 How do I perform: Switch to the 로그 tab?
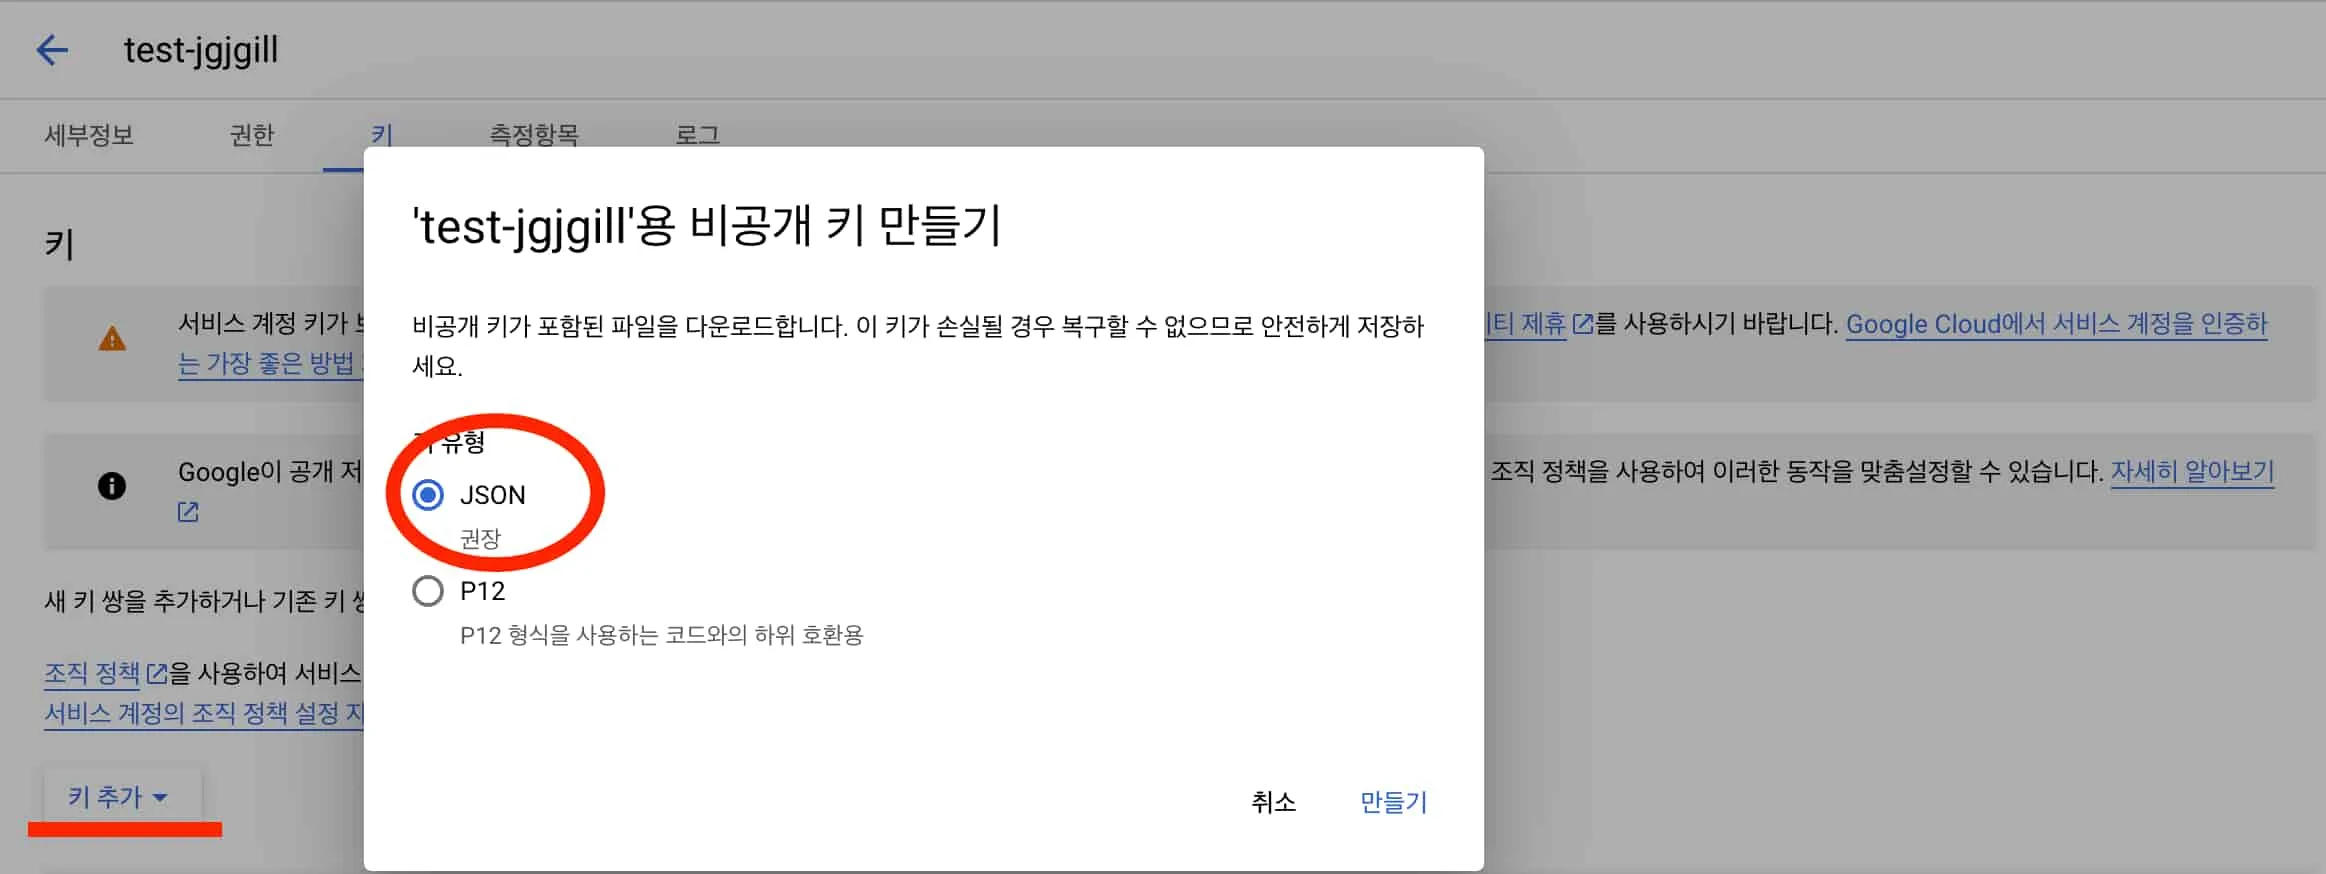pos(698,134)
